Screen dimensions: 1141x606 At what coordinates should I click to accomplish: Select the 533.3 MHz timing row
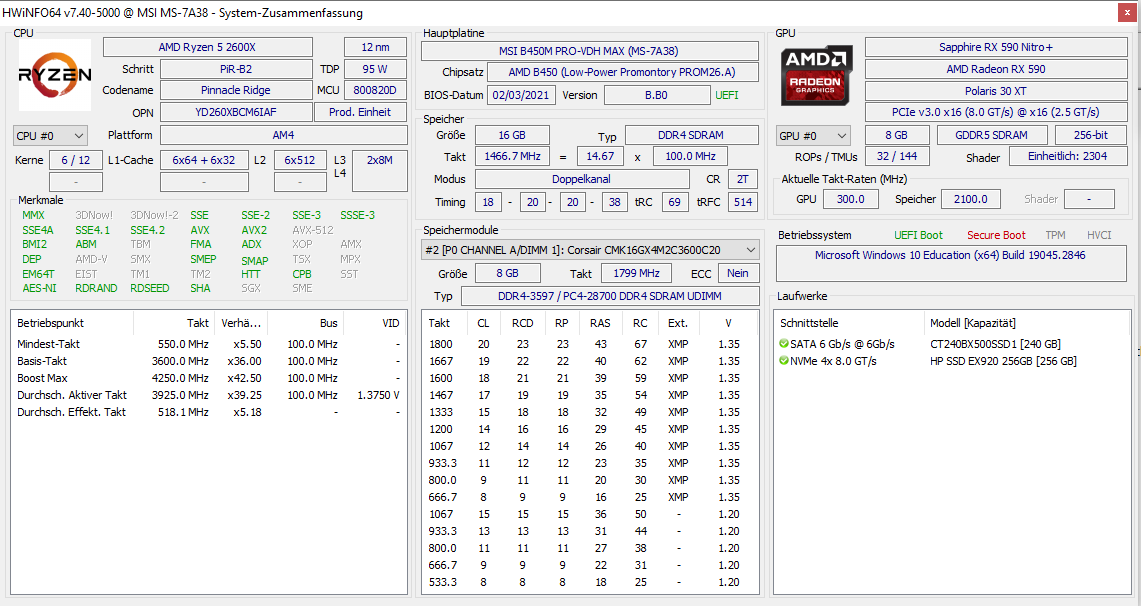point(589,582)
